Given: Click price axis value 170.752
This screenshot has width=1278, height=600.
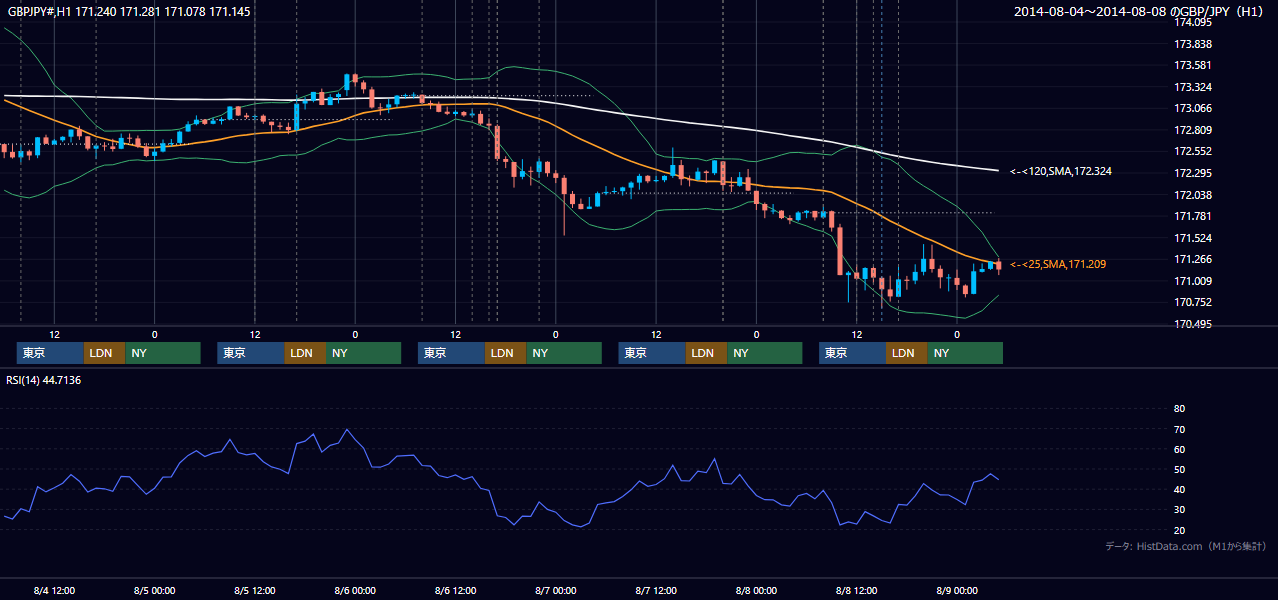Looking at the screenshot, I should [1192, 302].
